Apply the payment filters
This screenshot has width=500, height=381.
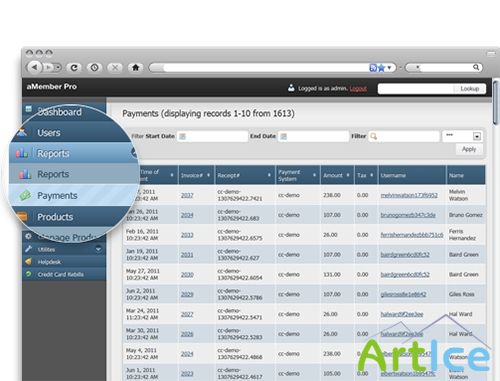pos(469,149)
